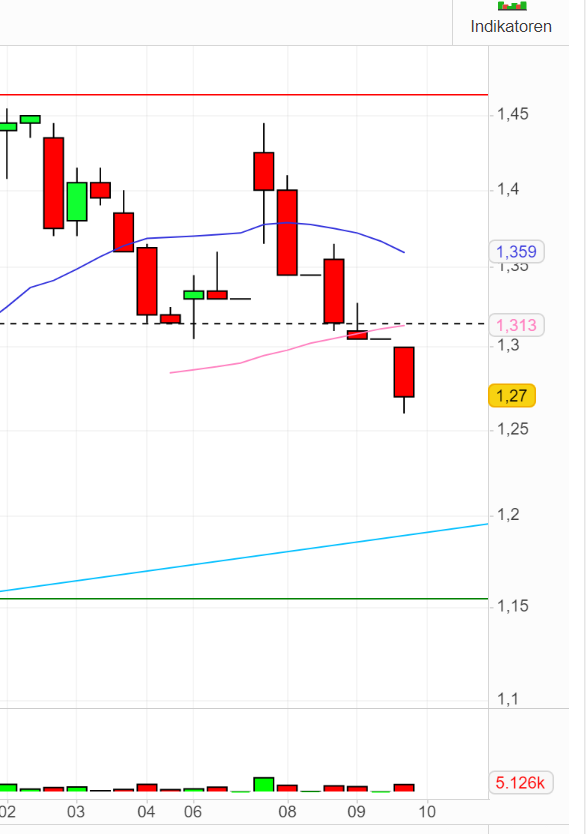The image size is (586, 834).
Task: Select the tallest green volume bar
Action: pyautogui.click(x=264, y=785)
